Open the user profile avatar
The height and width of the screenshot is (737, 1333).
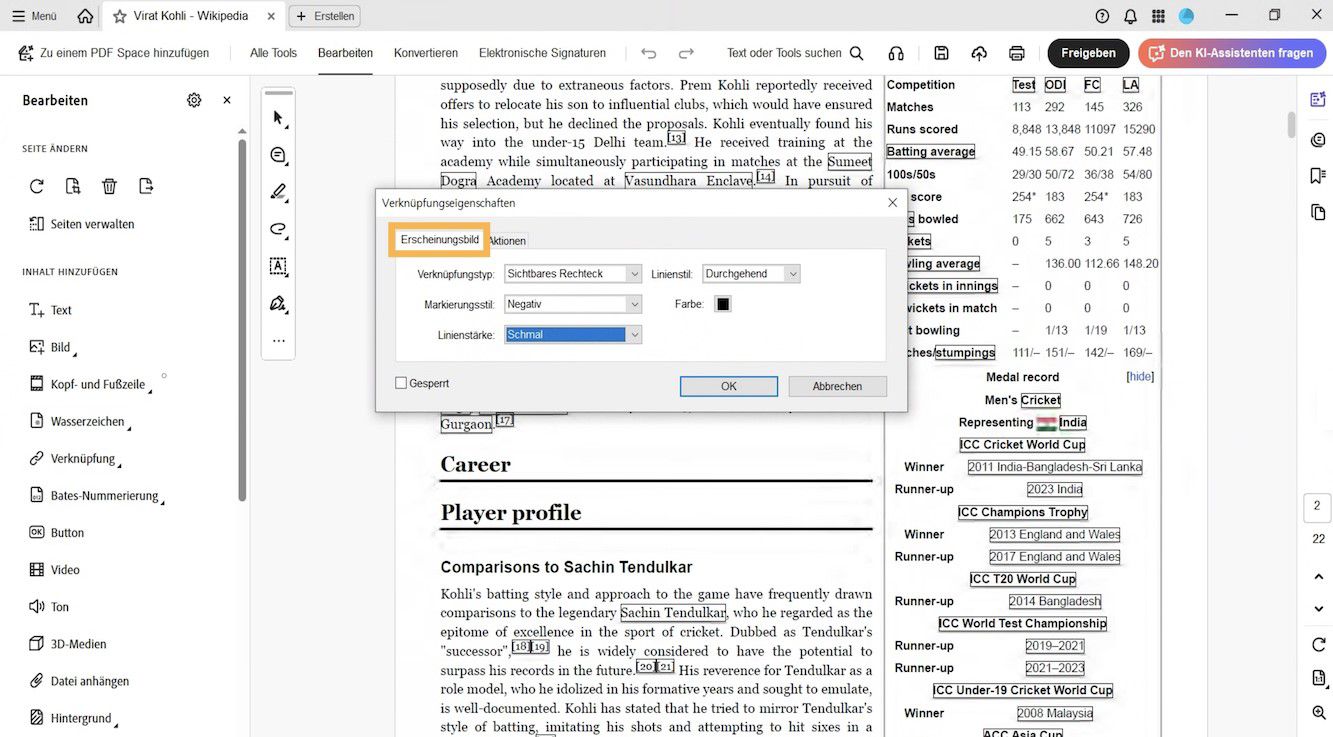click(x=1186, y=16)
